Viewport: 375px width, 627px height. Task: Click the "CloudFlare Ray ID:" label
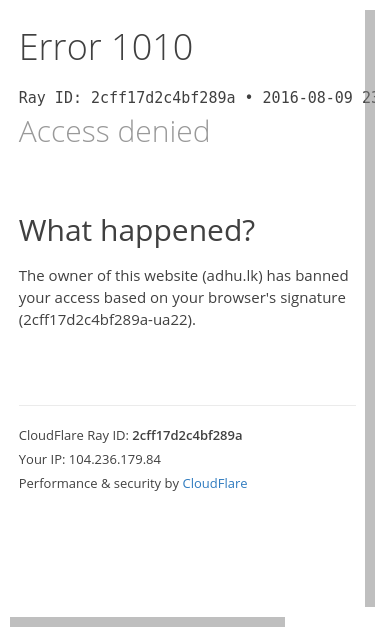tap(74, 435)
